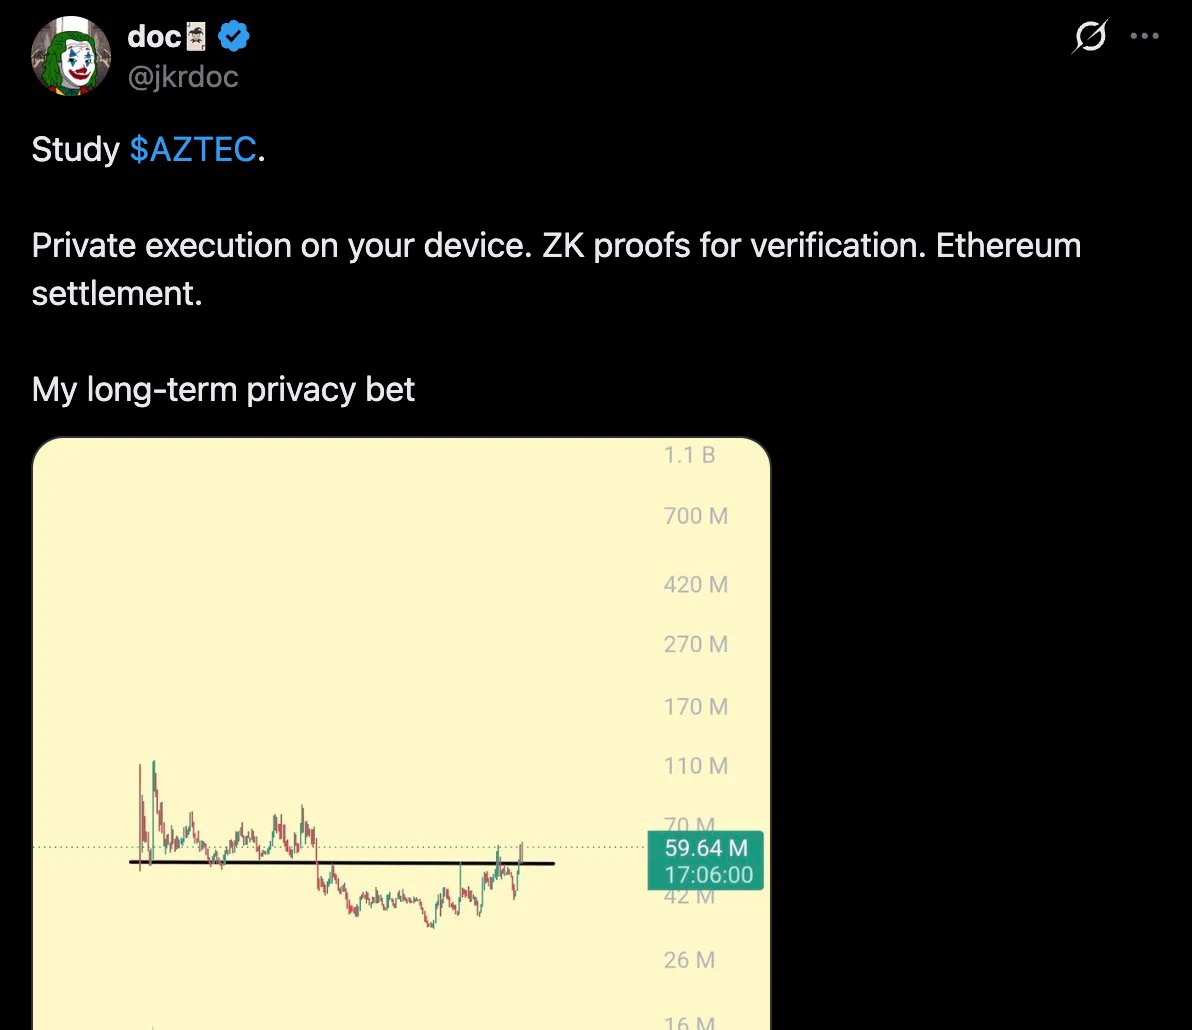This screenshot has height=1030, width=1192.
Task: Click the 700 M axis label
Action: coord(696,515)
